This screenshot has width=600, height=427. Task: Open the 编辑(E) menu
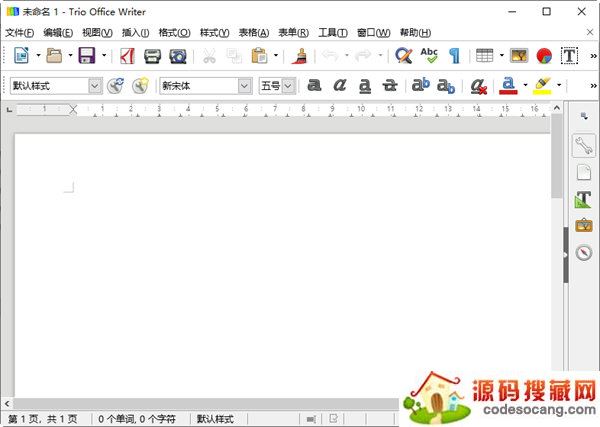(58, 33)
